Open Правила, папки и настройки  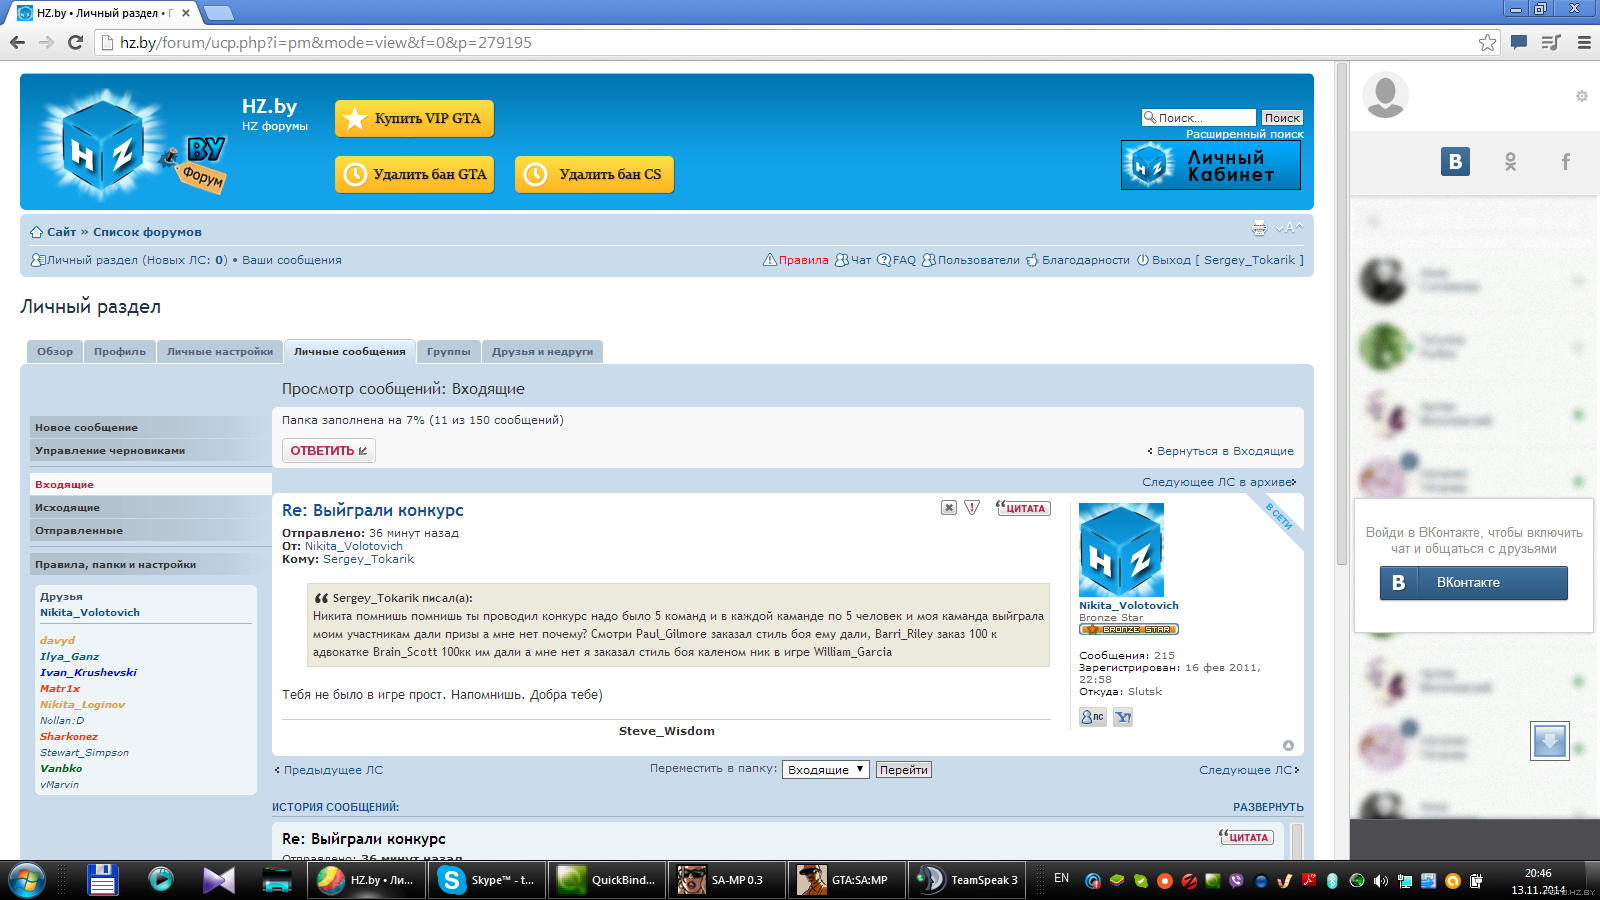point(150,564)
